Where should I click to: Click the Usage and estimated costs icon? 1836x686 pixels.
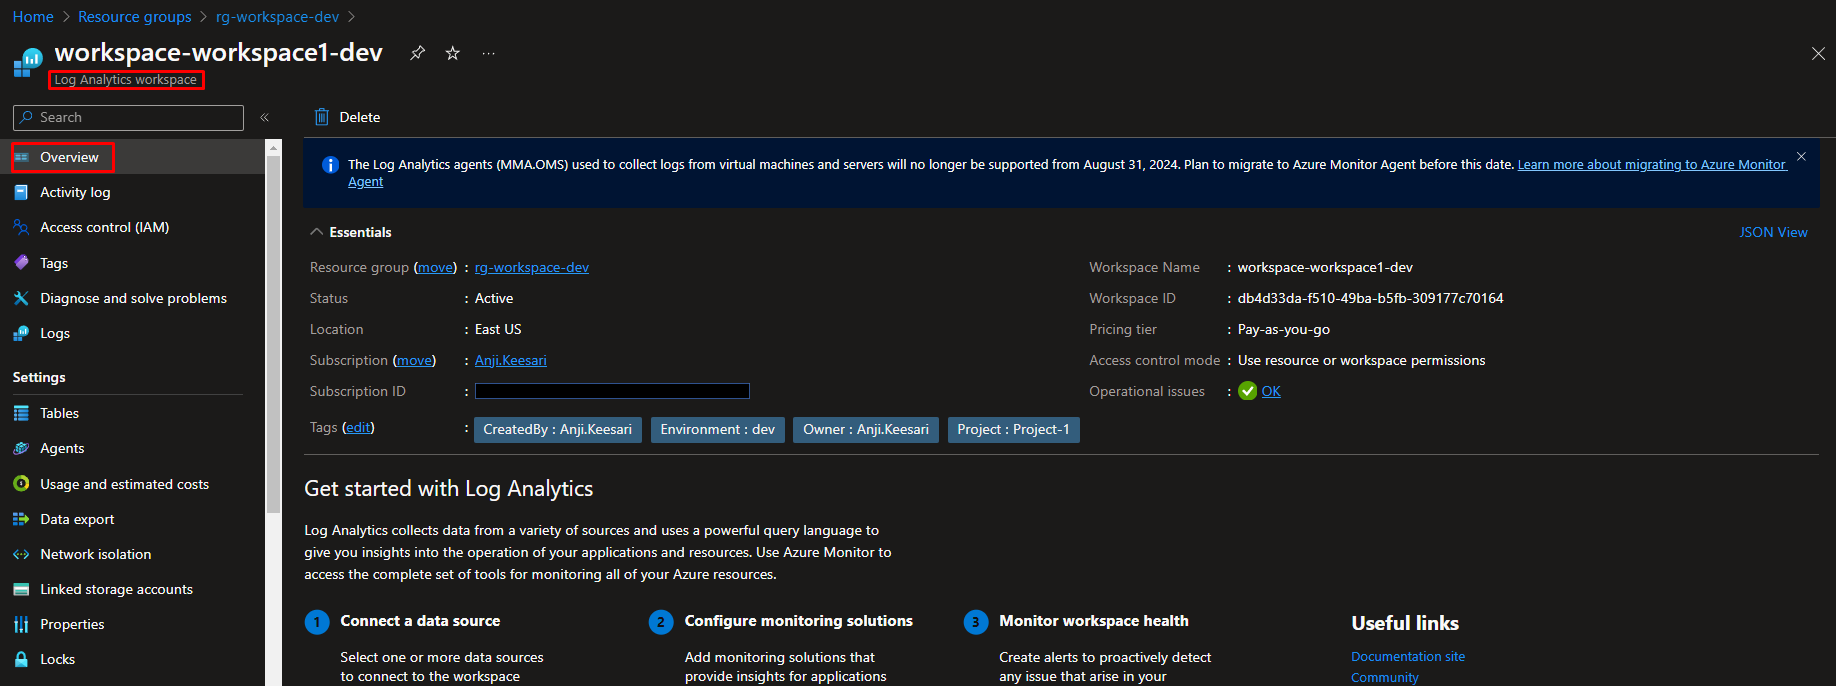21,484
